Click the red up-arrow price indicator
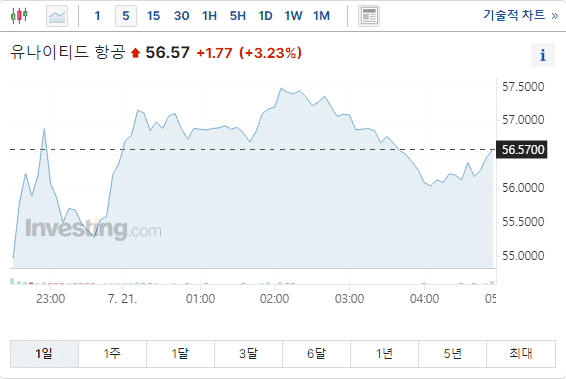 (x=135, y=53)
